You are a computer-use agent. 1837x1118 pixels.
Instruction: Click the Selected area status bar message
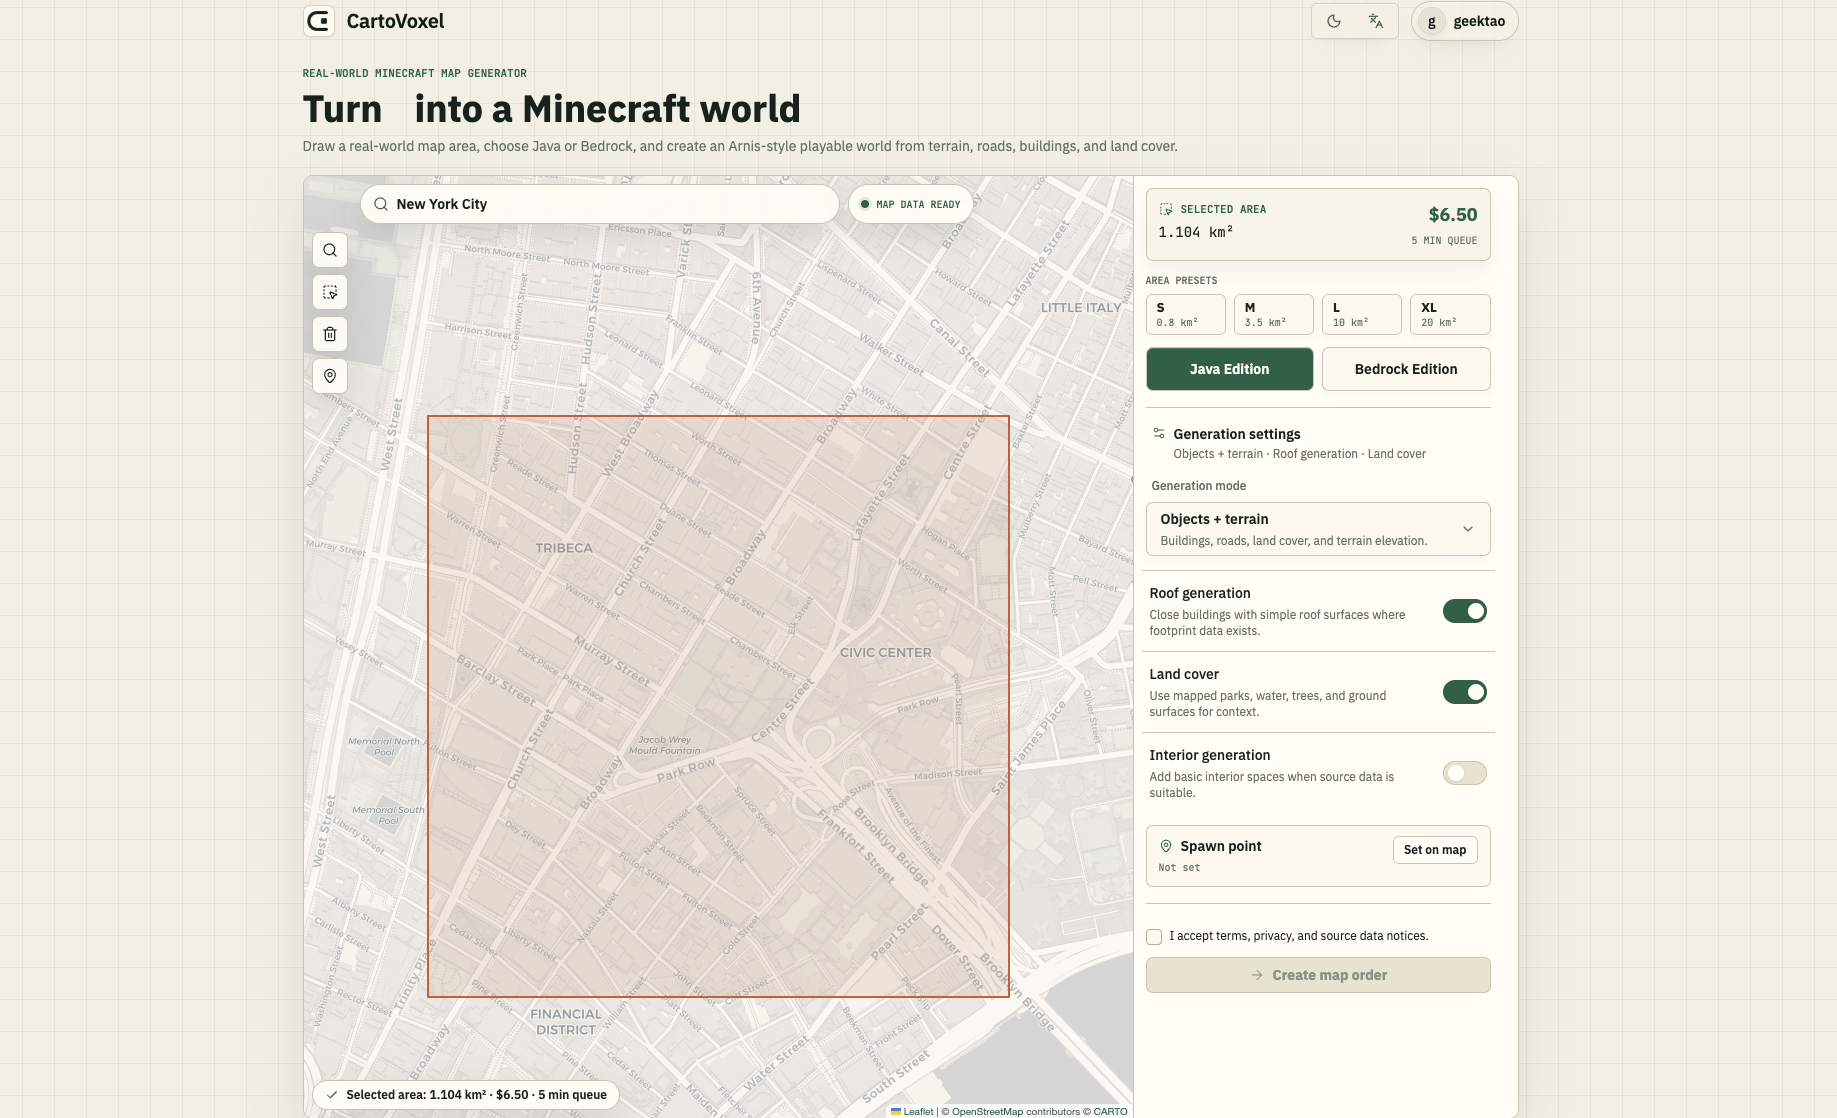click(466, 1095)
